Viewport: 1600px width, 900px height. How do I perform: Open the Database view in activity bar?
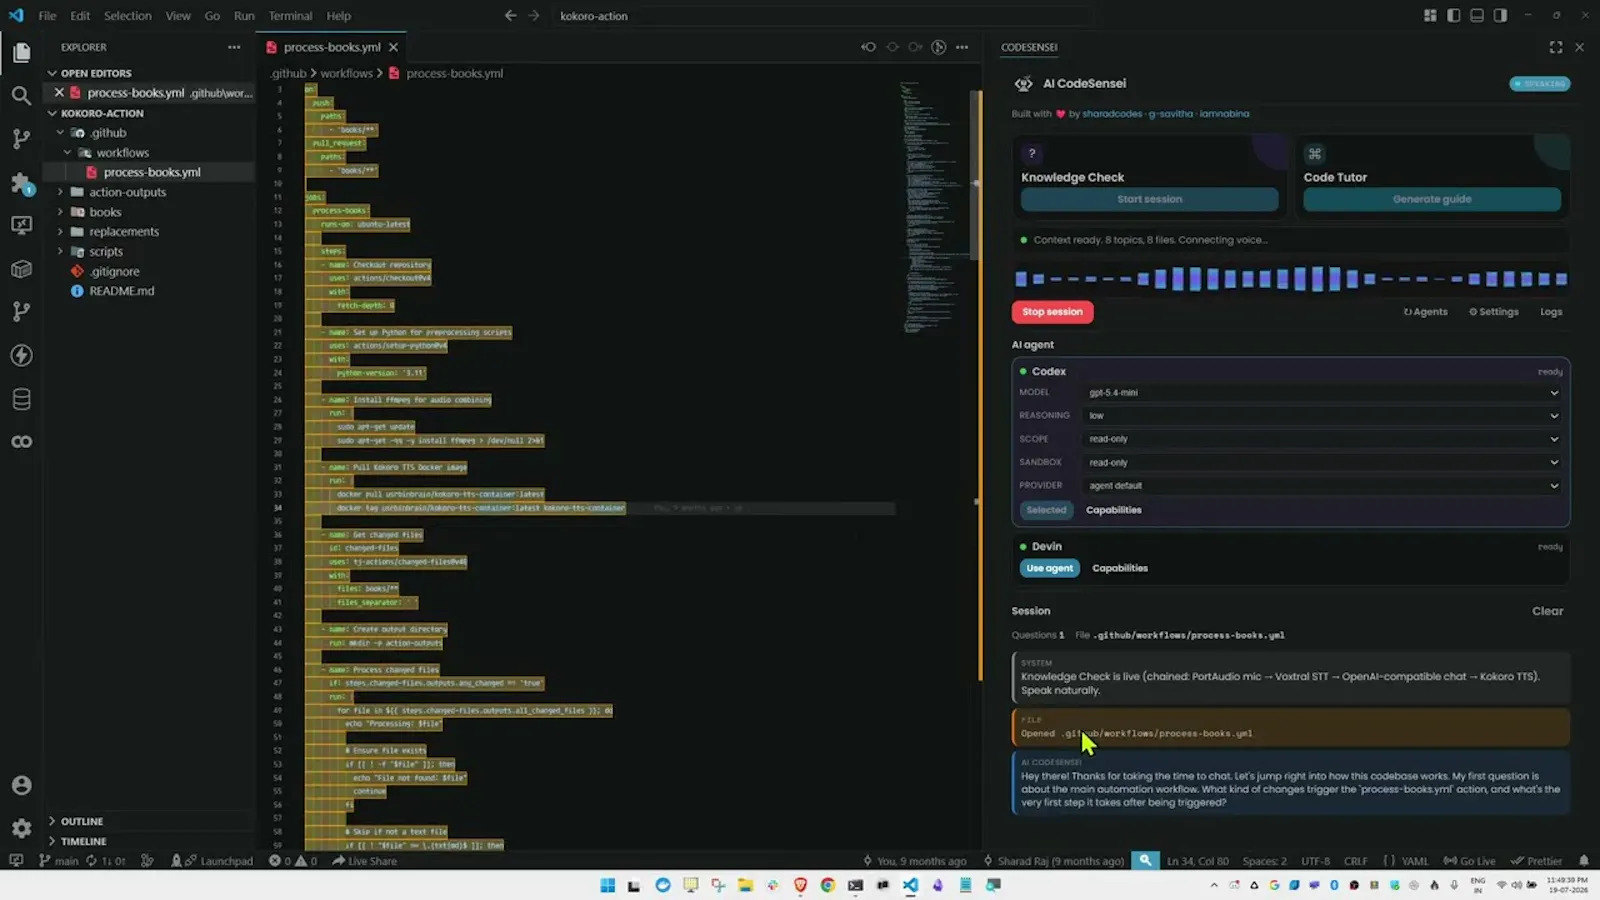(x=21, y=399)
